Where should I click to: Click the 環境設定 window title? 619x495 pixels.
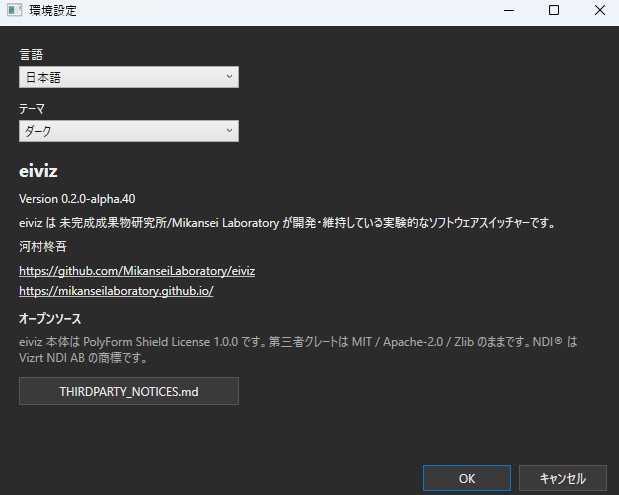53,10
